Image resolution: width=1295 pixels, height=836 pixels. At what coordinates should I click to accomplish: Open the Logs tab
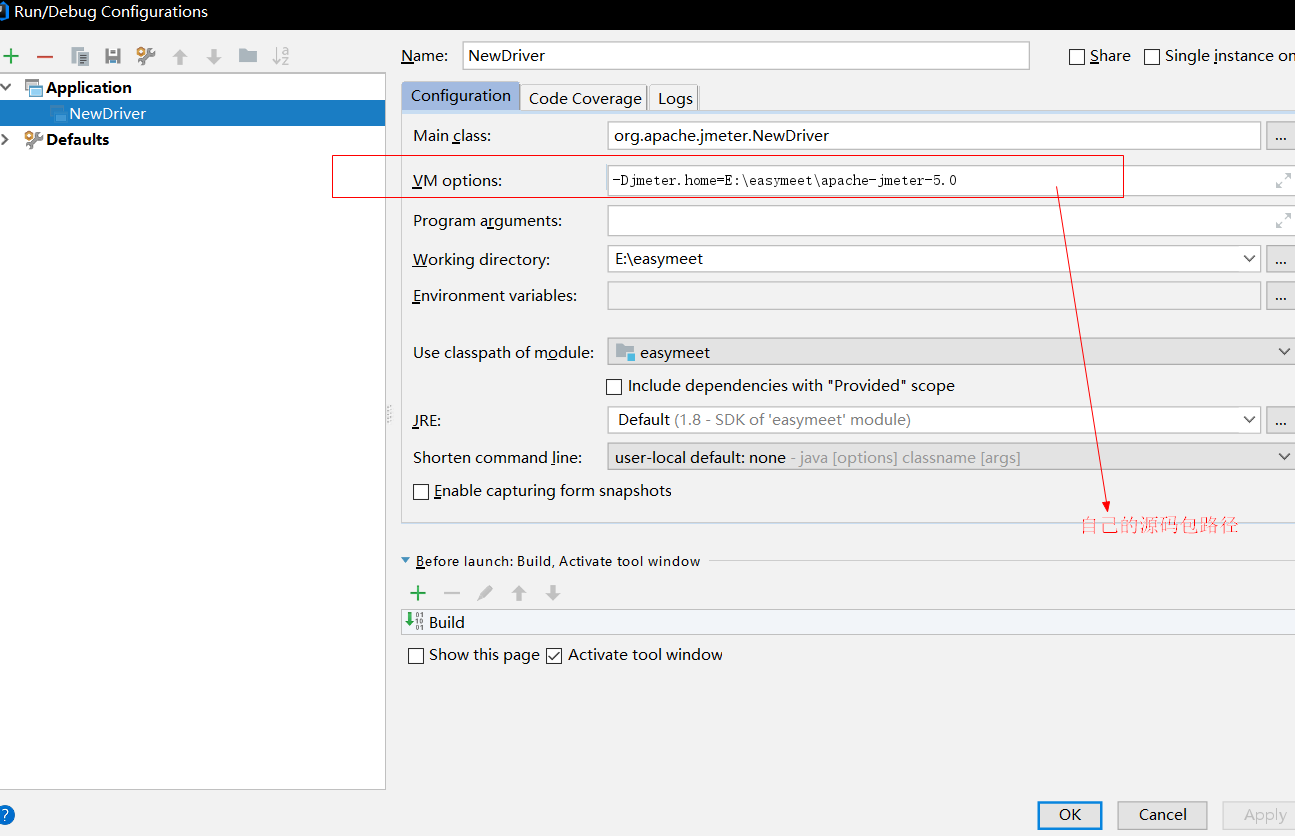pos(675,98)
